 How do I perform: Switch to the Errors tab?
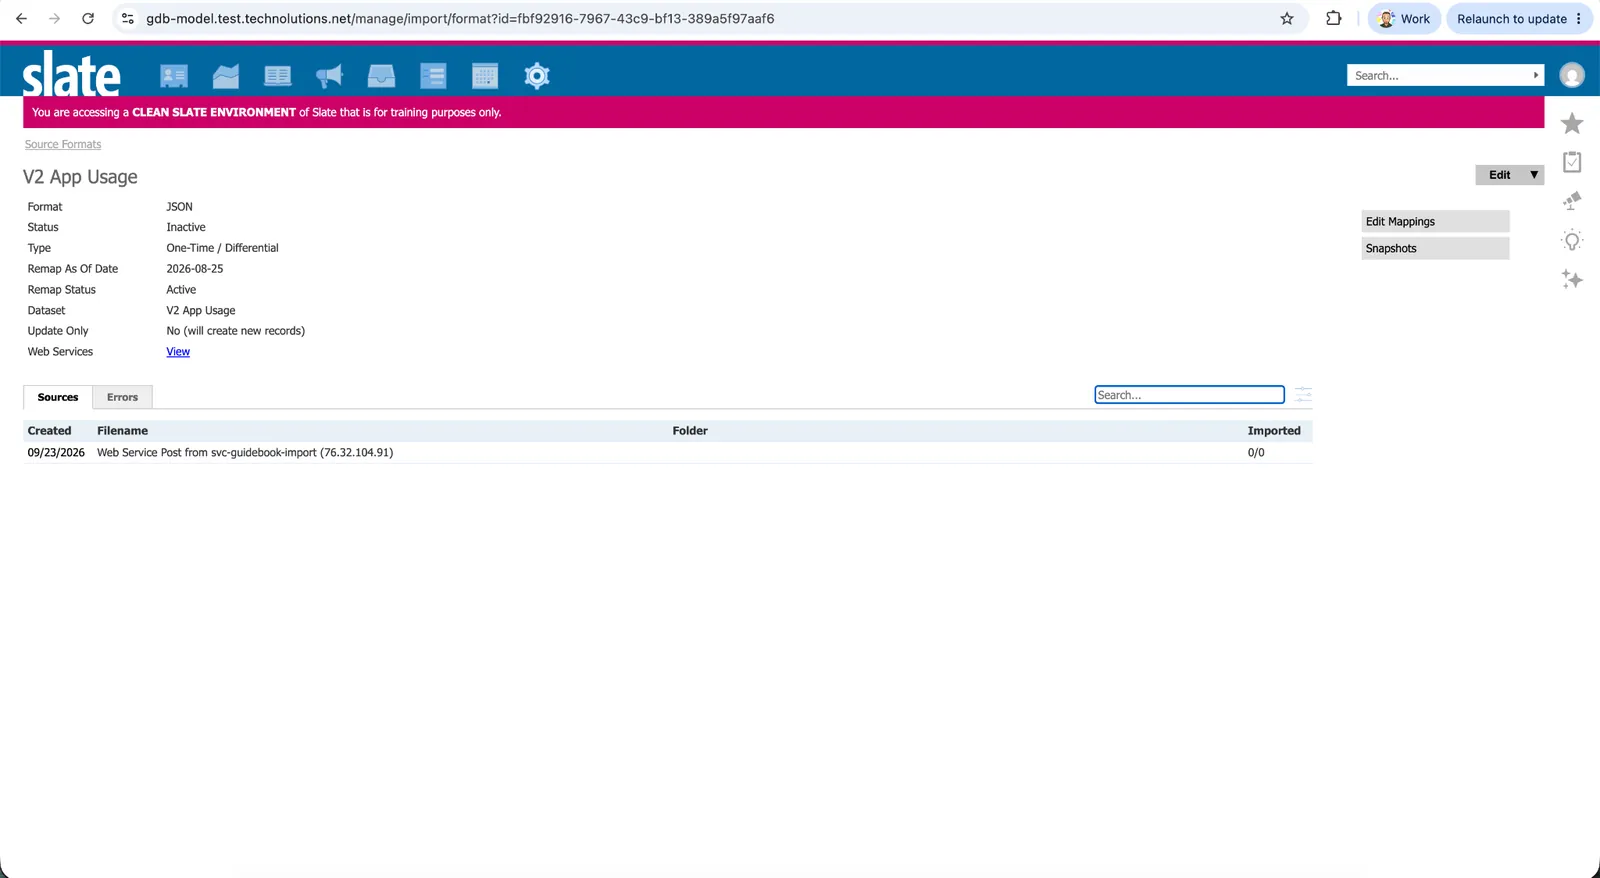(x=123, y=397)
